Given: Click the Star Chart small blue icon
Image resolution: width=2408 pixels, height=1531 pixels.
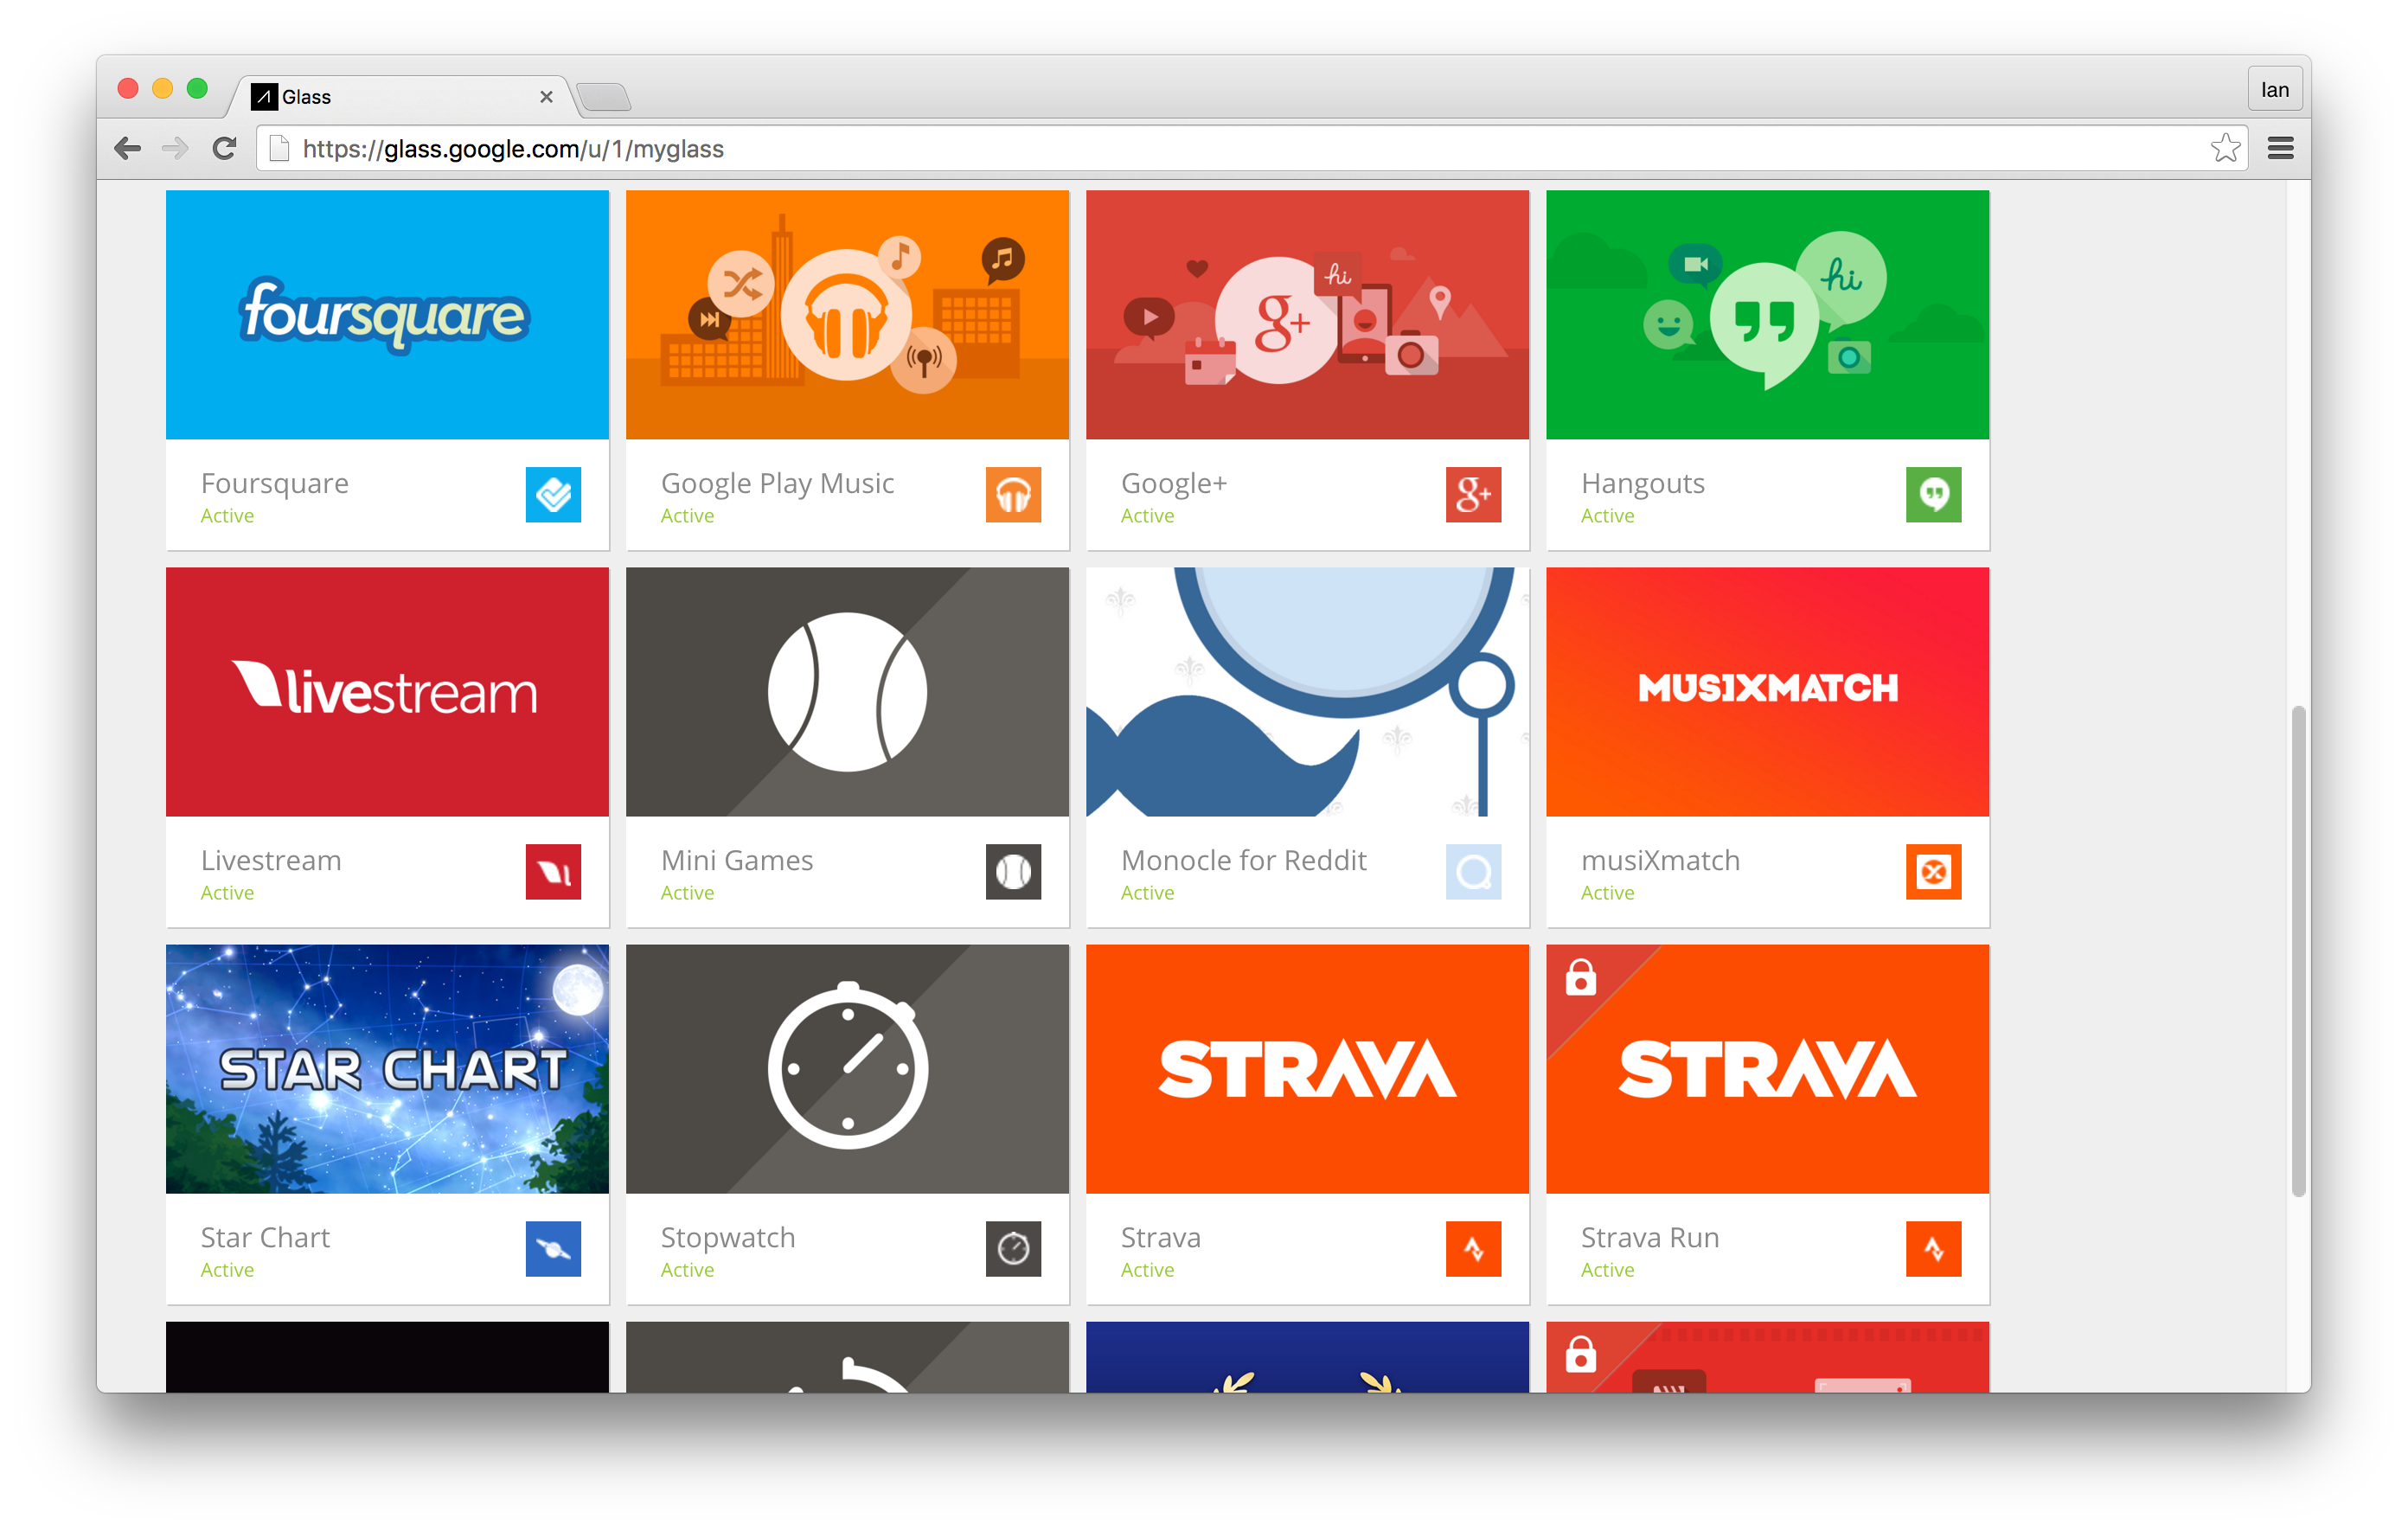Looking at the screenshot, I should click(553, 1249).
